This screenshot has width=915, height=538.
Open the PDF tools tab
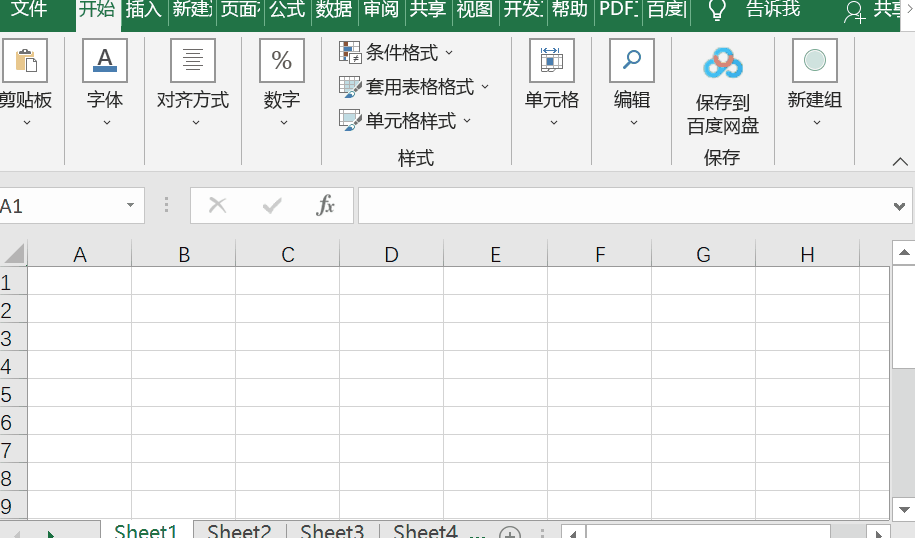click(x=619, y=9)
